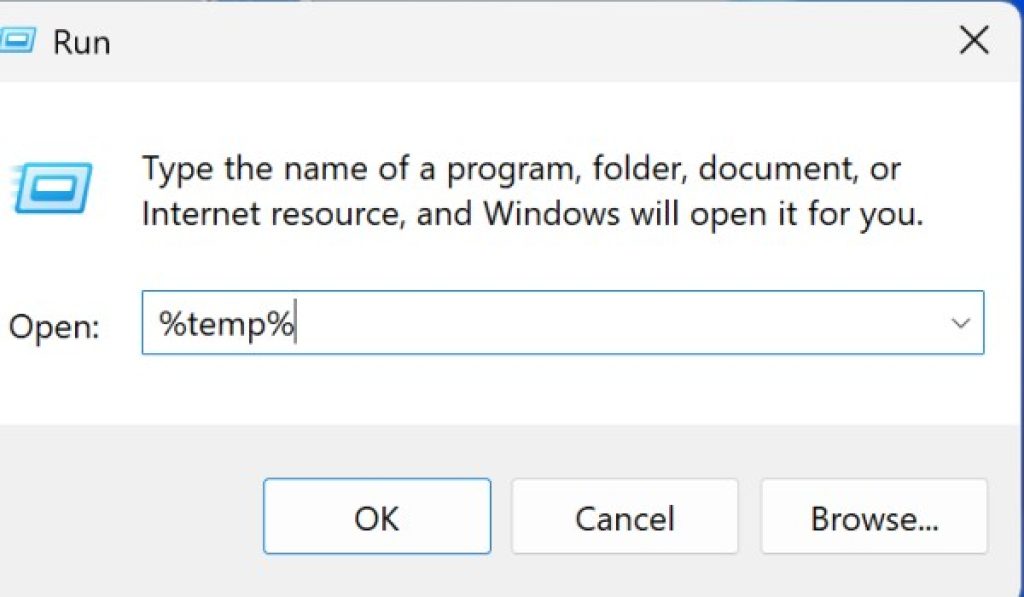Click the word "document" in the description
This screenshot has width=1024, height=597.
pos(773,168)
